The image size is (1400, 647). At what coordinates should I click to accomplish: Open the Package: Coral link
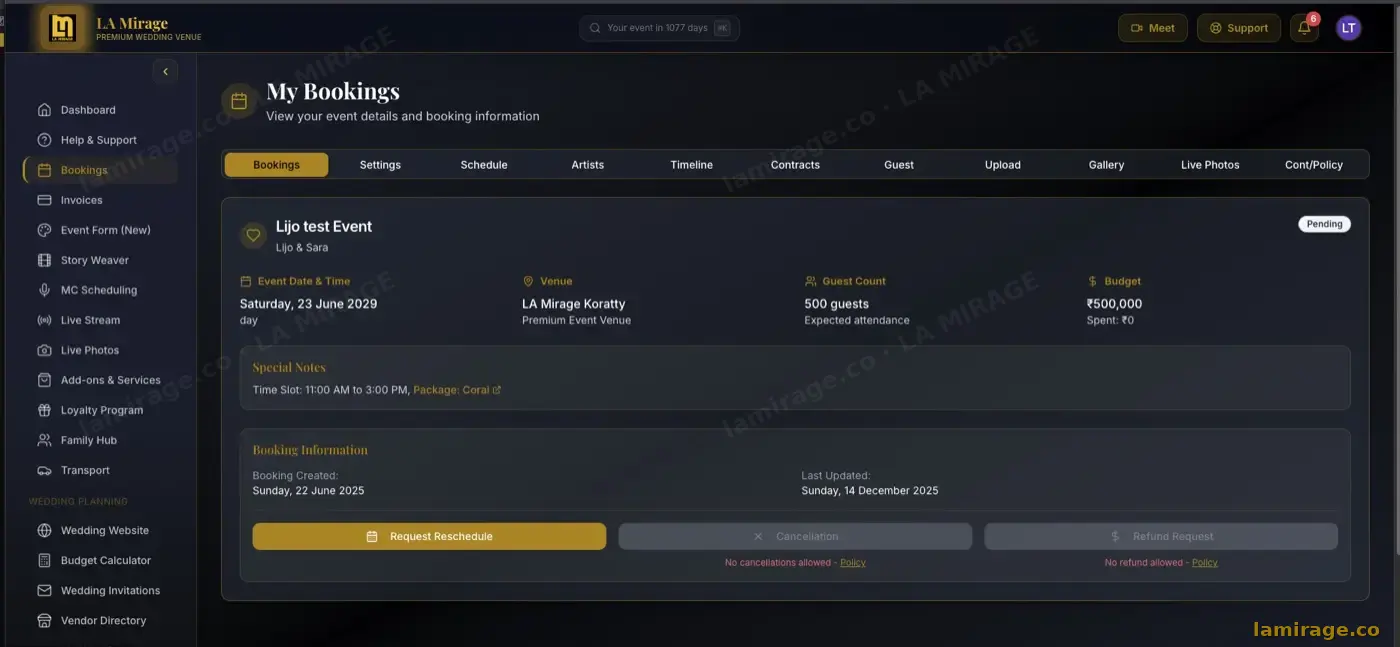457,390
